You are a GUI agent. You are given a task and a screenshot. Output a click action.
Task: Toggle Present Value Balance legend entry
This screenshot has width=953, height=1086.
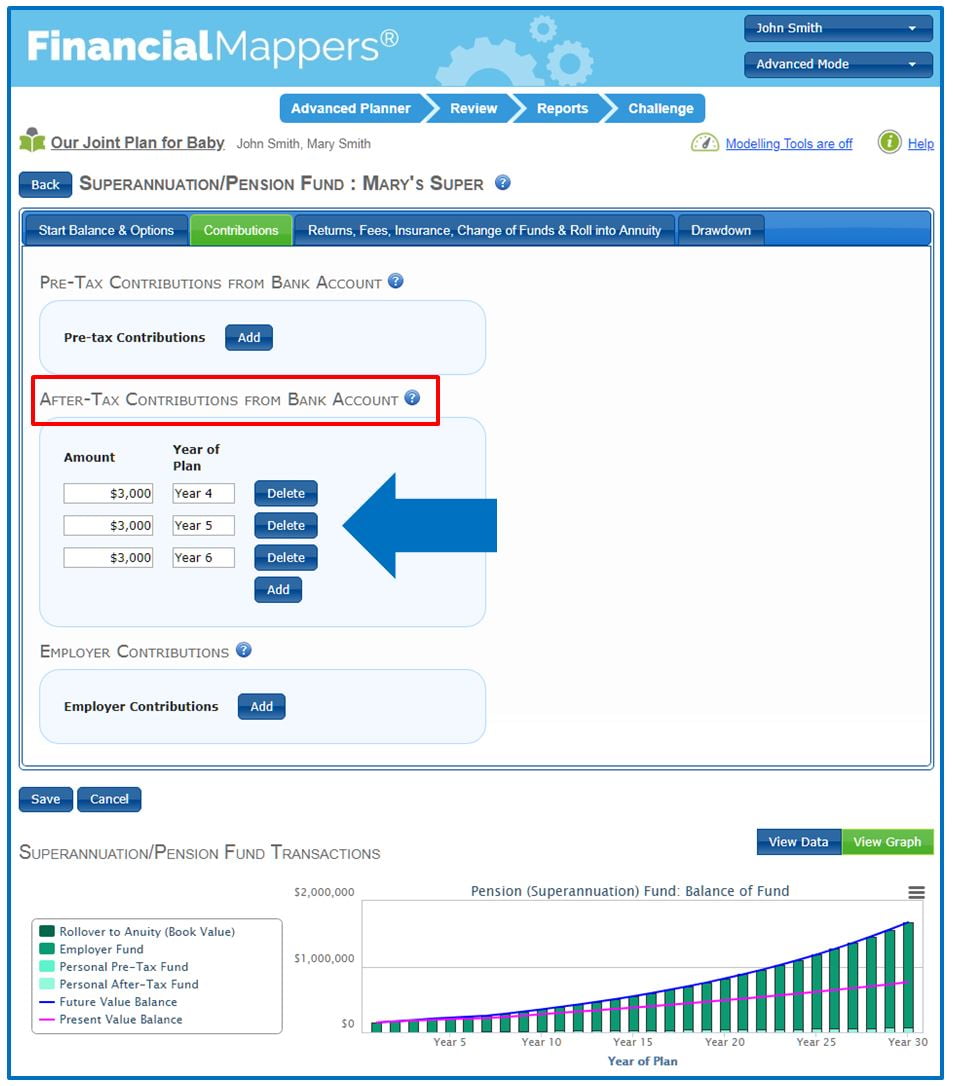point(120,1019)
